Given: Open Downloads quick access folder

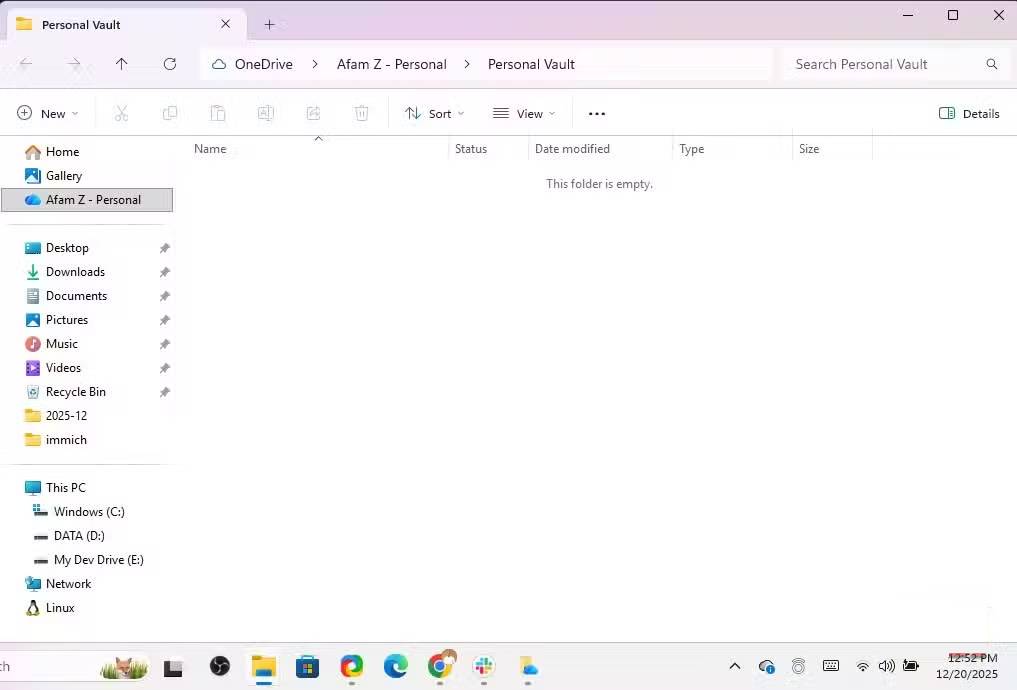Looking at the screenshot, I should (75, 272).
